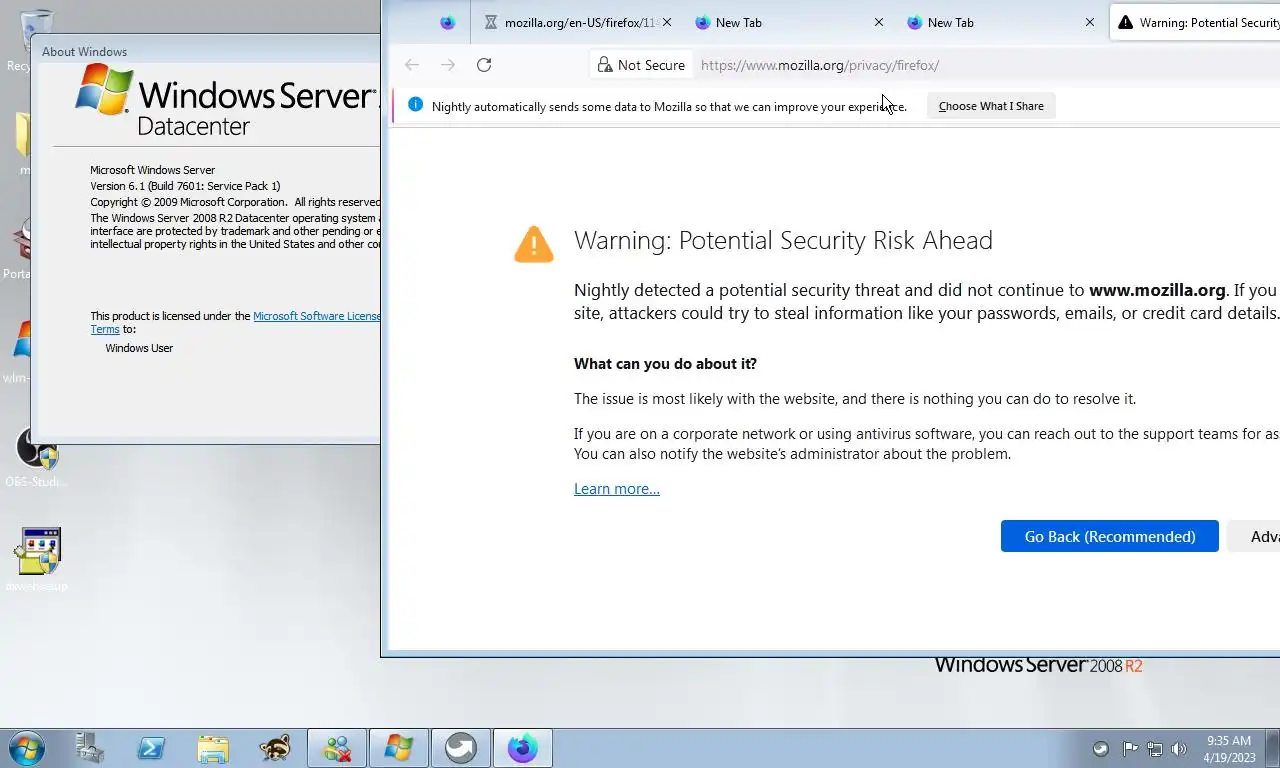
Task: Open Server Manager from the taskbar
Action: [x=90, y=748]
